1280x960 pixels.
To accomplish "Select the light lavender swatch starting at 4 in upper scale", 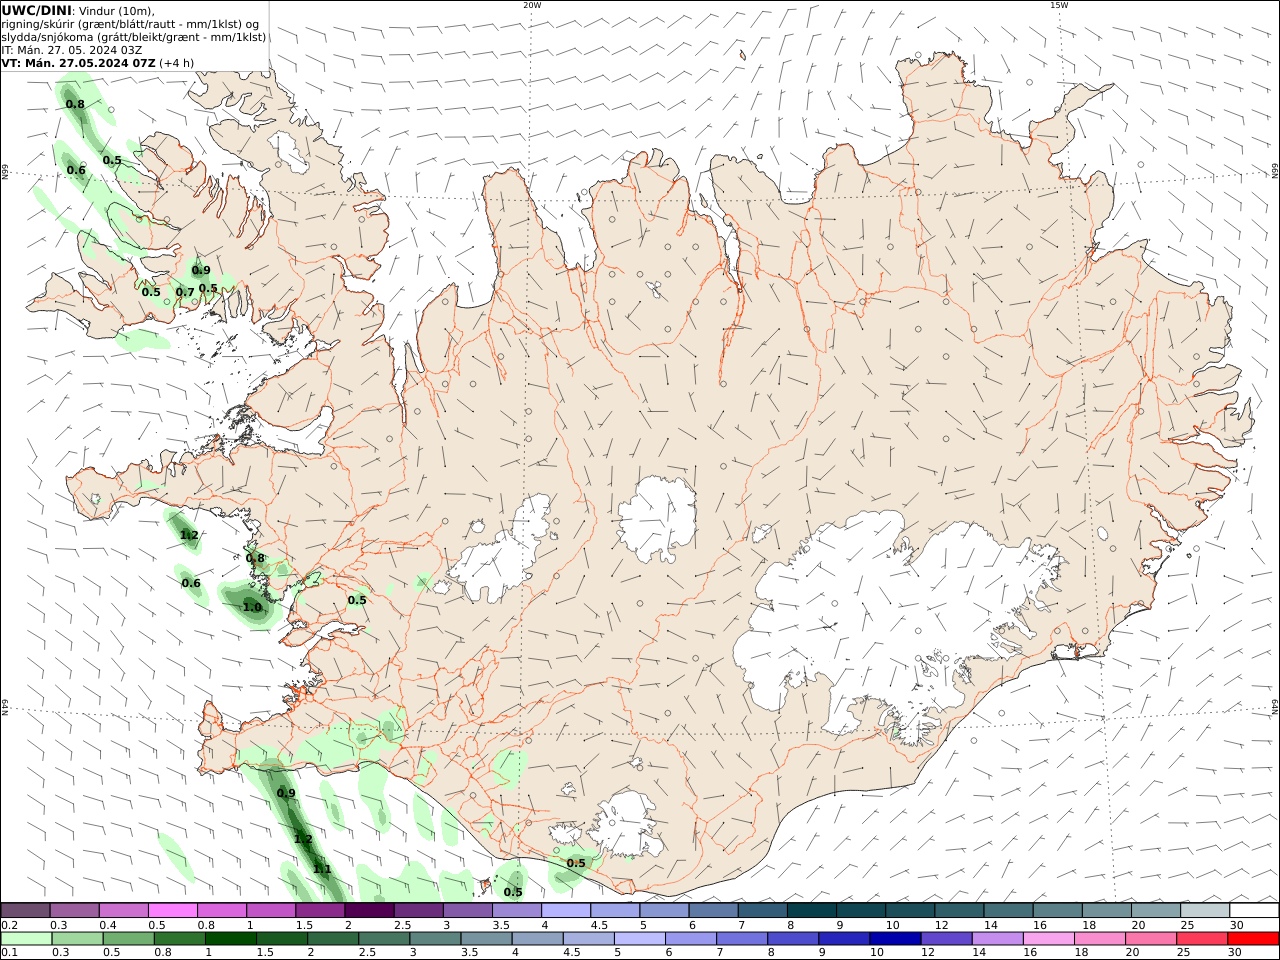I will (565, 910).
